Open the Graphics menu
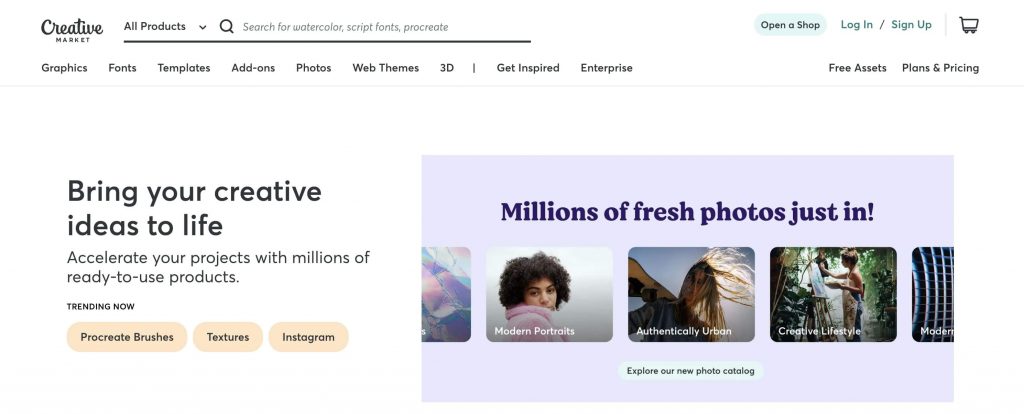 (x=64, y=68)
